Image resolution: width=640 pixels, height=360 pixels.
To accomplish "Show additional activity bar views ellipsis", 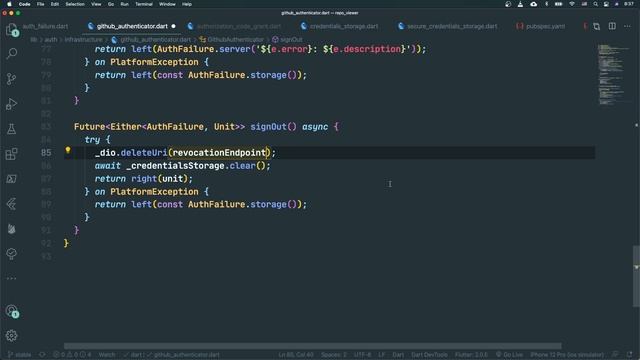I will [x=11, y=279].
